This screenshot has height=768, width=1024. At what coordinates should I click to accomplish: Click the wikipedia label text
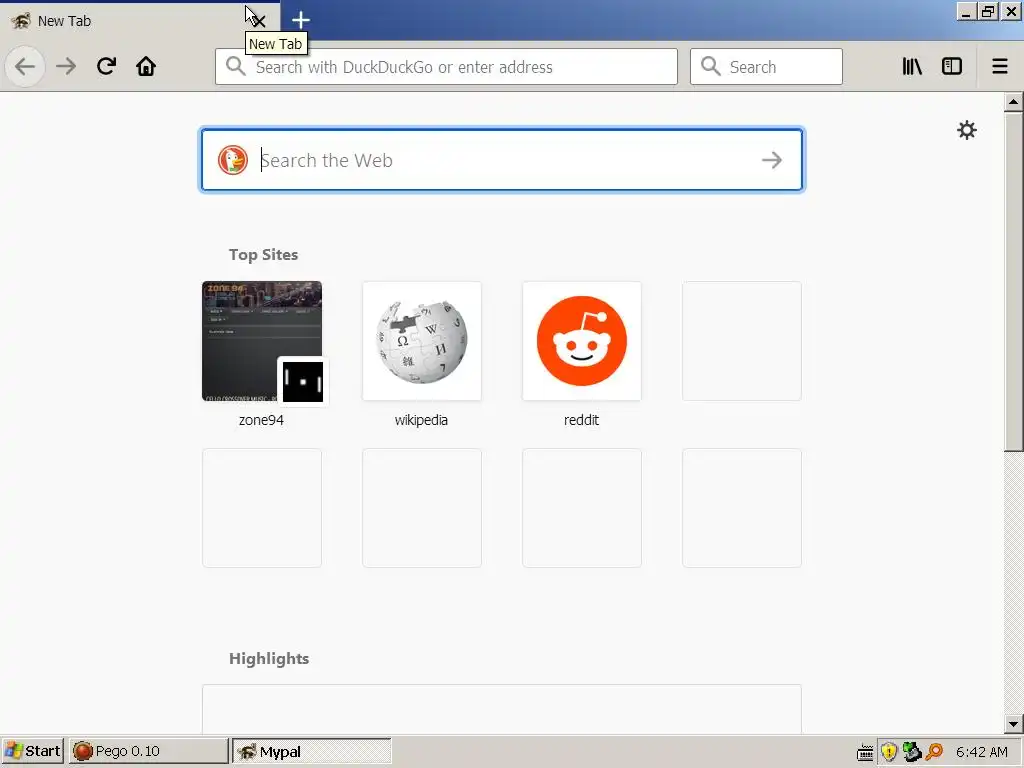pos(421,420)
